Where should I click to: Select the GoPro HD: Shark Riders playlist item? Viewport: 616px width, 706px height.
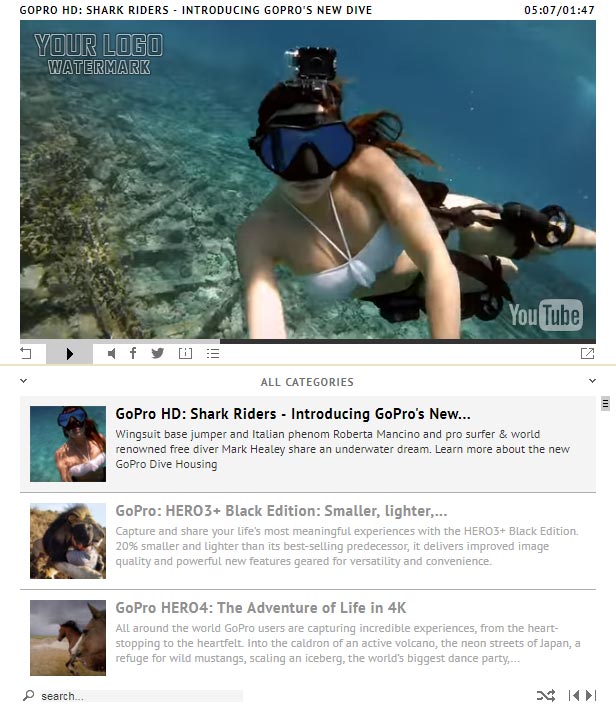coord(292,413)
